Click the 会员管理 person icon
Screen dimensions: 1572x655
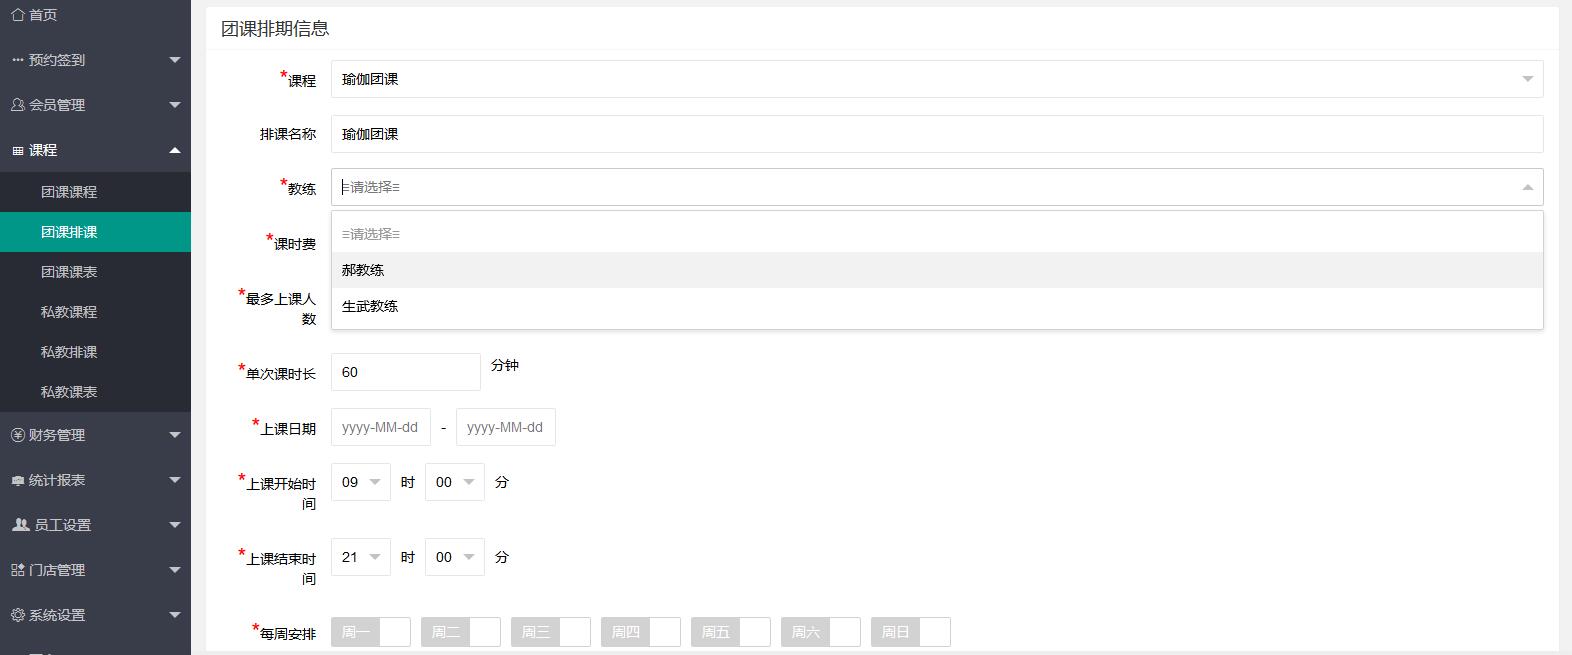[18, 105]
